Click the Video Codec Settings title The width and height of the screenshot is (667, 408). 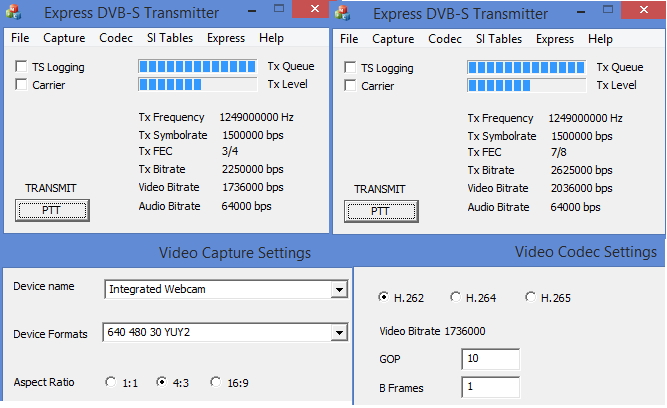pos(586,252)
